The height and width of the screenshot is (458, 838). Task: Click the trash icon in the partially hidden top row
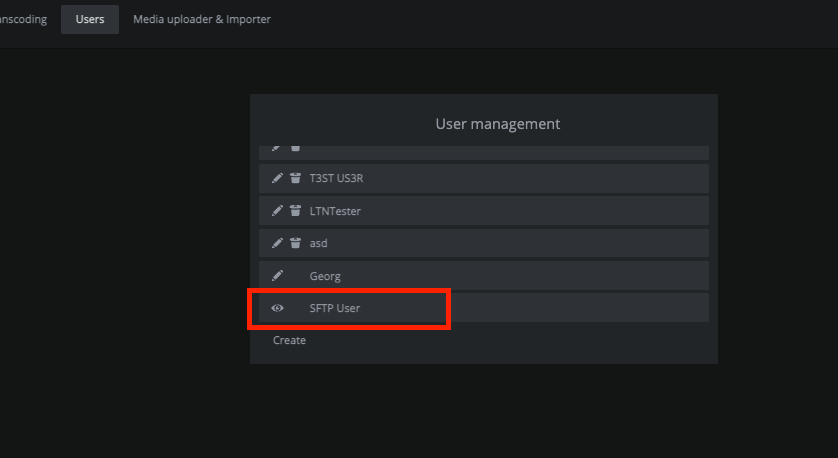[295, 148]
